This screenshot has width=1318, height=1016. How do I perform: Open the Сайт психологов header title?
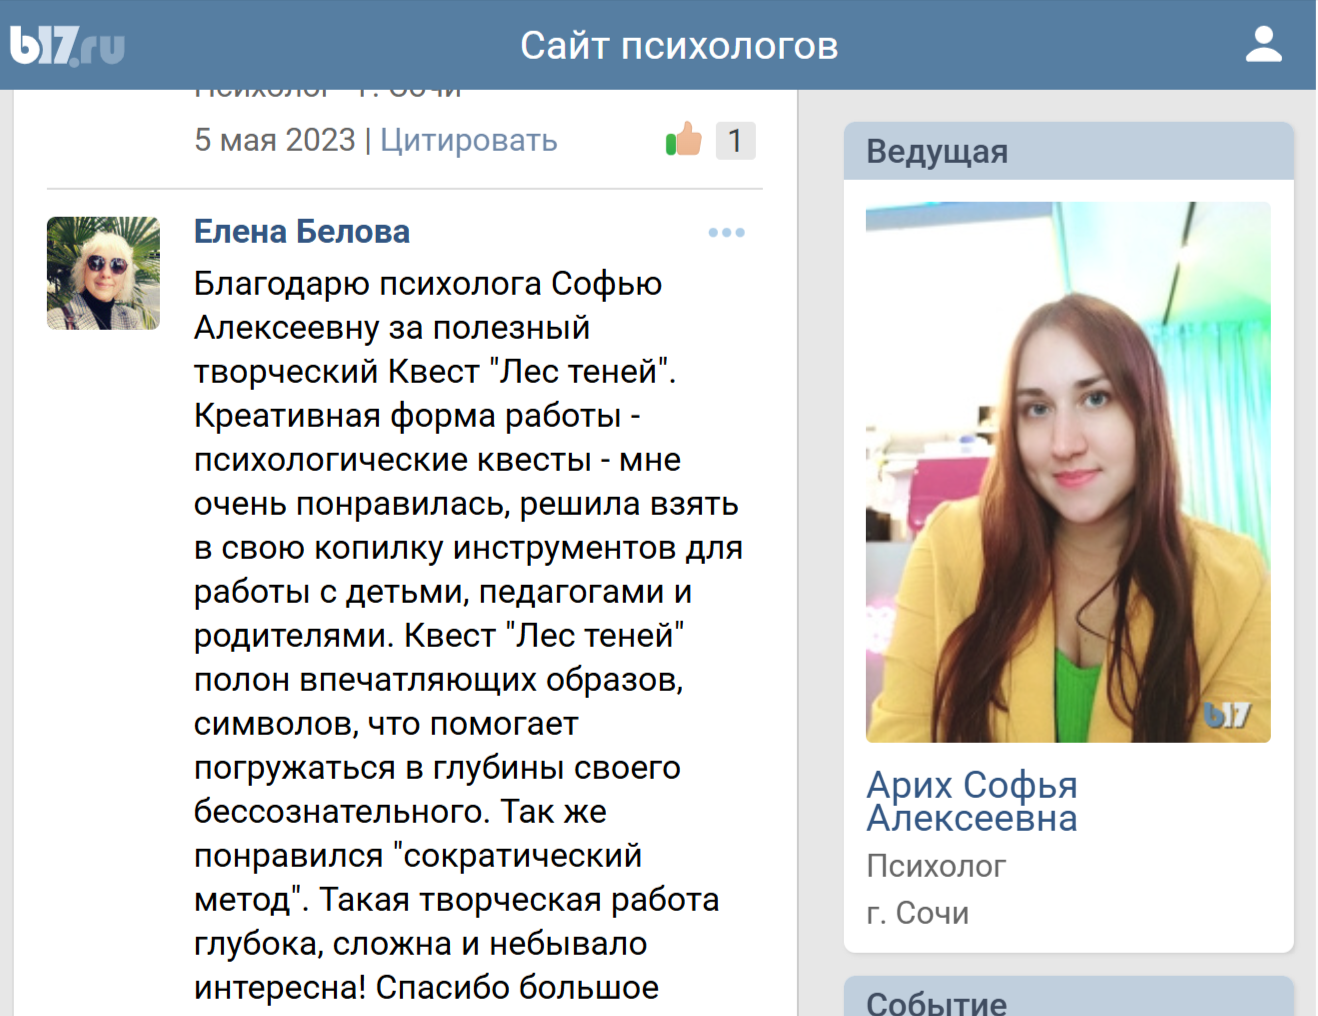point(678,46)
